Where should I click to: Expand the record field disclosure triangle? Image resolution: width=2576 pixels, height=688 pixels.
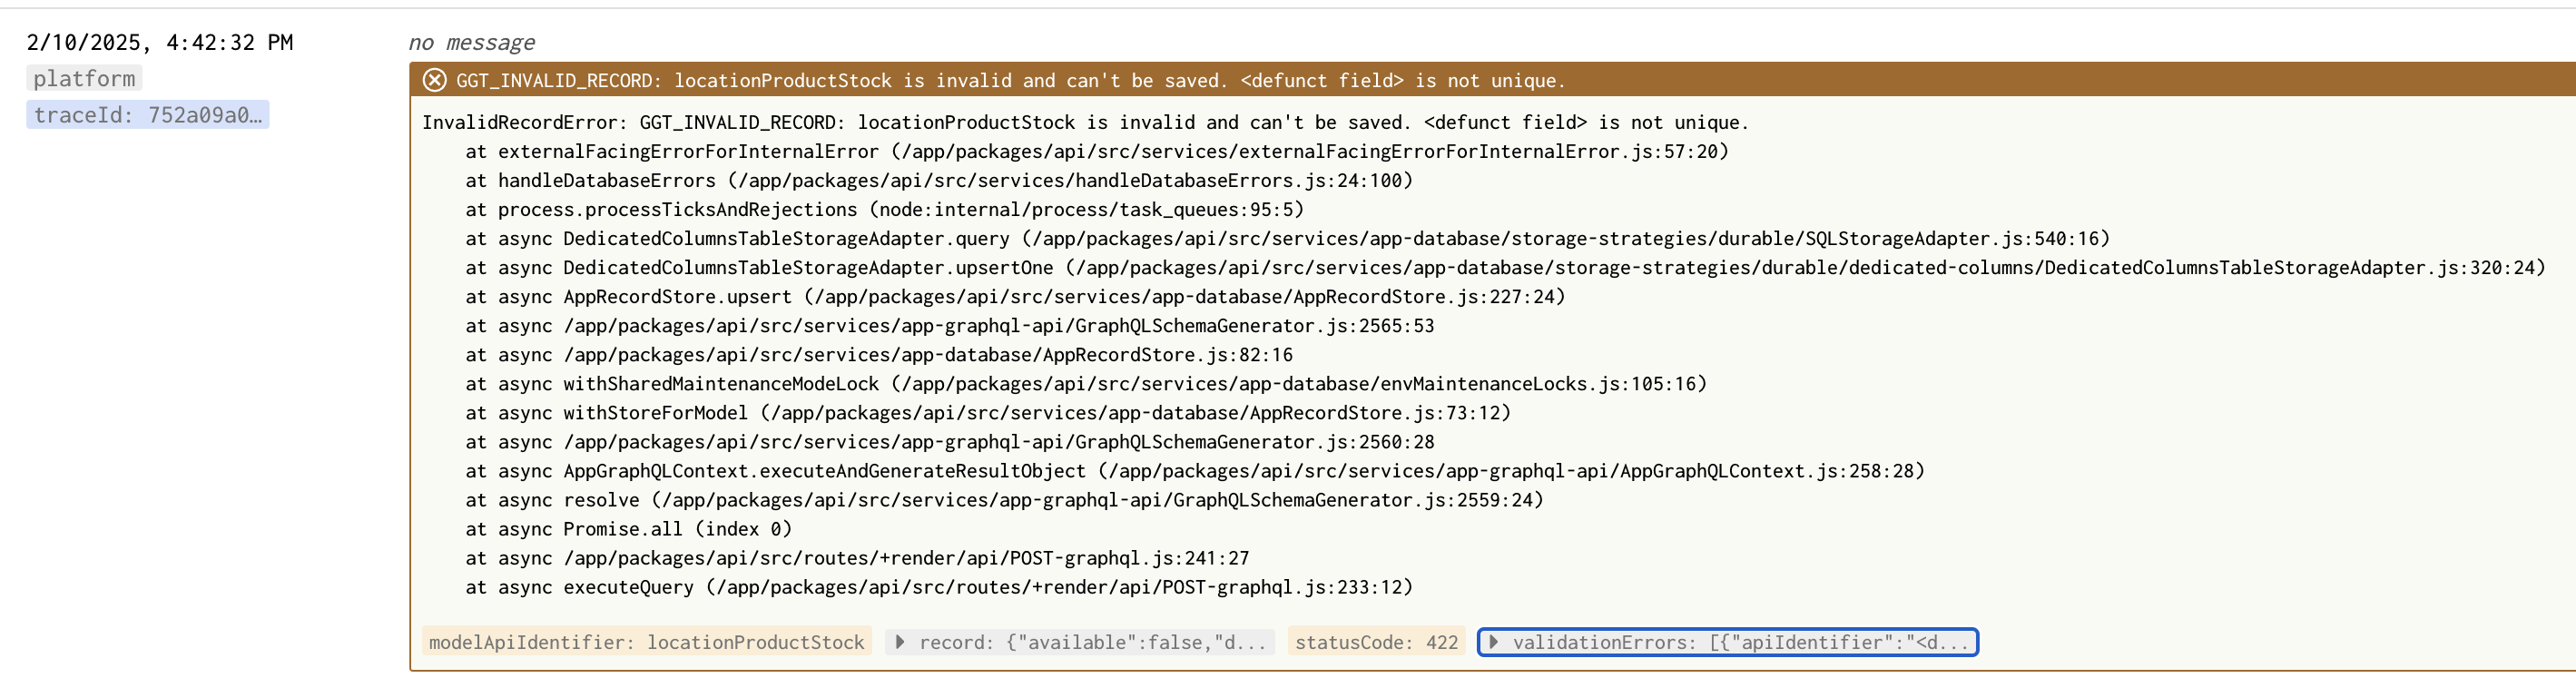pos(900,642)
